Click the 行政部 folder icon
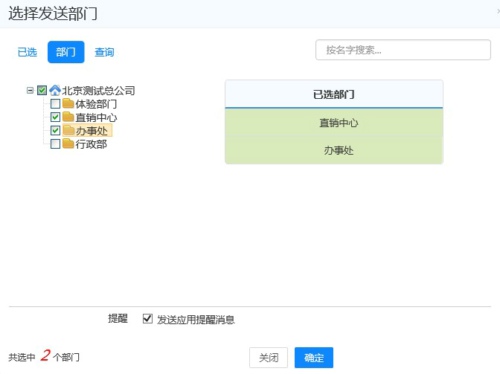This screenshot has width=500, height=374. [x=68, y=144]
